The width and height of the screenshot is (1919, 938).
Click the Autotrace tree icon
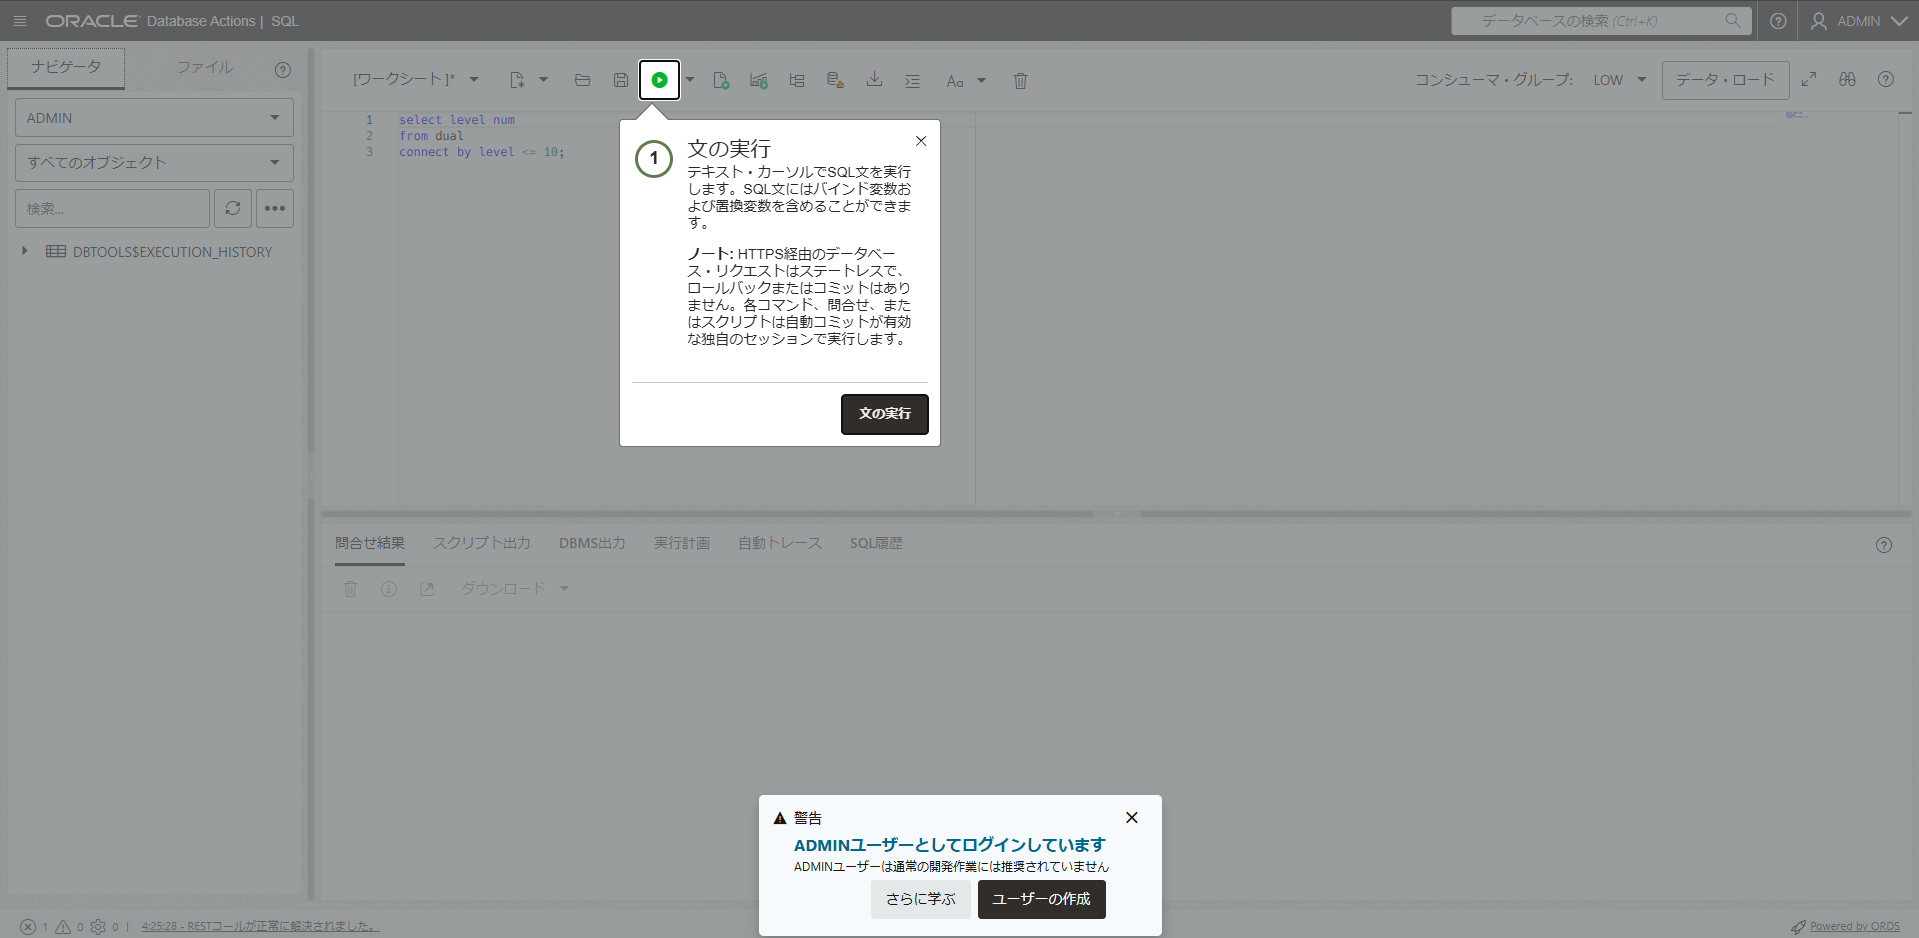coord(797,80)
